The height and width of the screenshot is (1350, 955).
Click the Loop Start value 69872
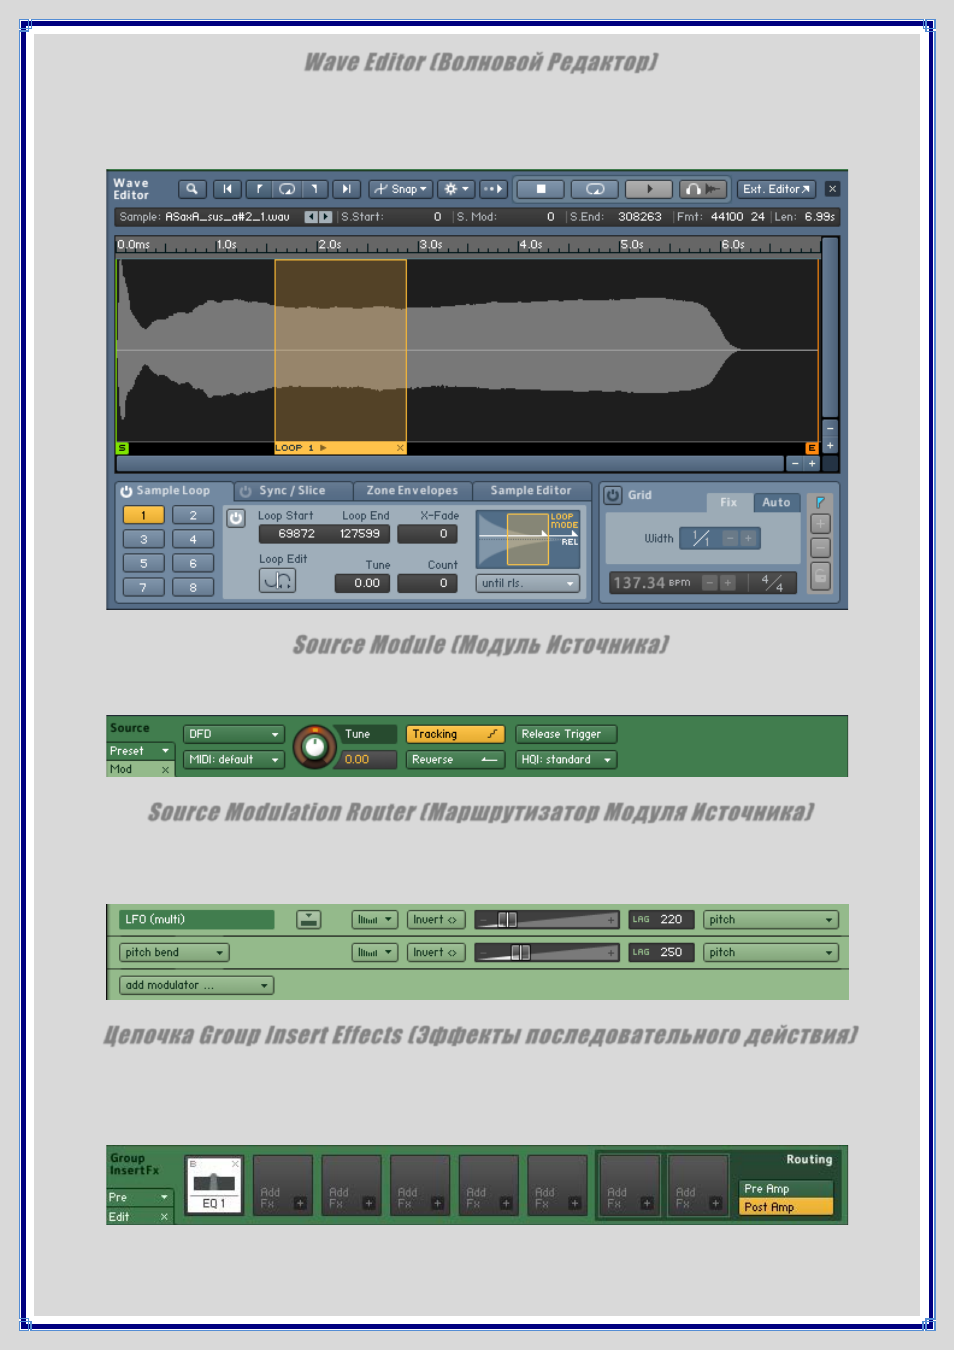click(x=296, y=534)
